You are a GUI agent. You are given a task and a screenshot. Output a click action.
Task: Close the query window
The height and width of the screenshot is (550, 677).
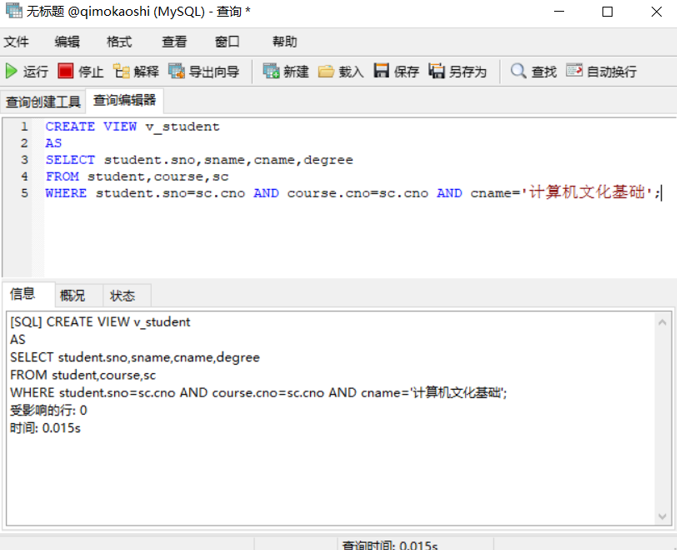point(657,12)
